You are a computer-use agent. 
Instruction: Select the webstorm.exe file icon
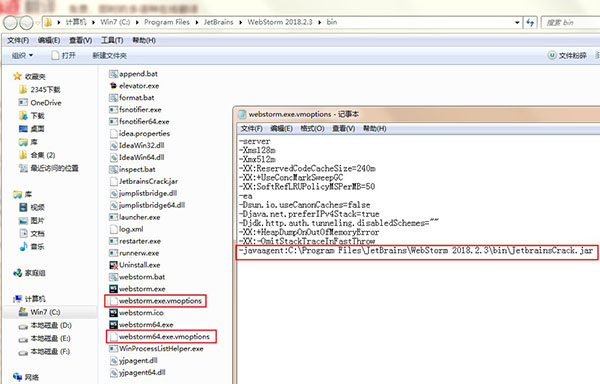pos(113,289)
